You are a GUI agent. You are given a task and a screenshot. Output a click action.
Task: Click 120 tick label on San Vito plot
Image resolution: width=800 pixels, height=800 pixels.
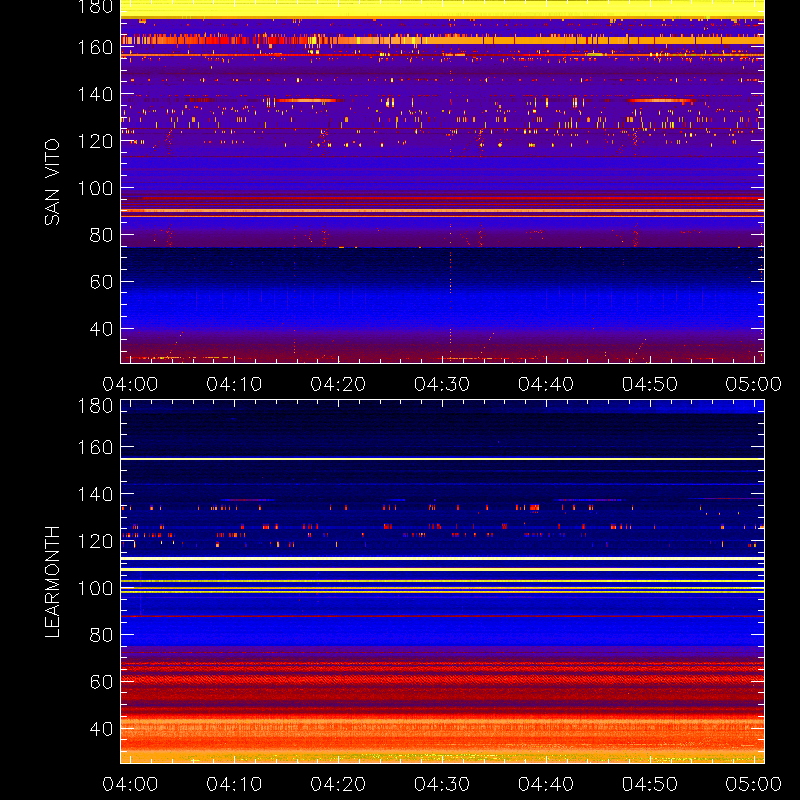95,141
